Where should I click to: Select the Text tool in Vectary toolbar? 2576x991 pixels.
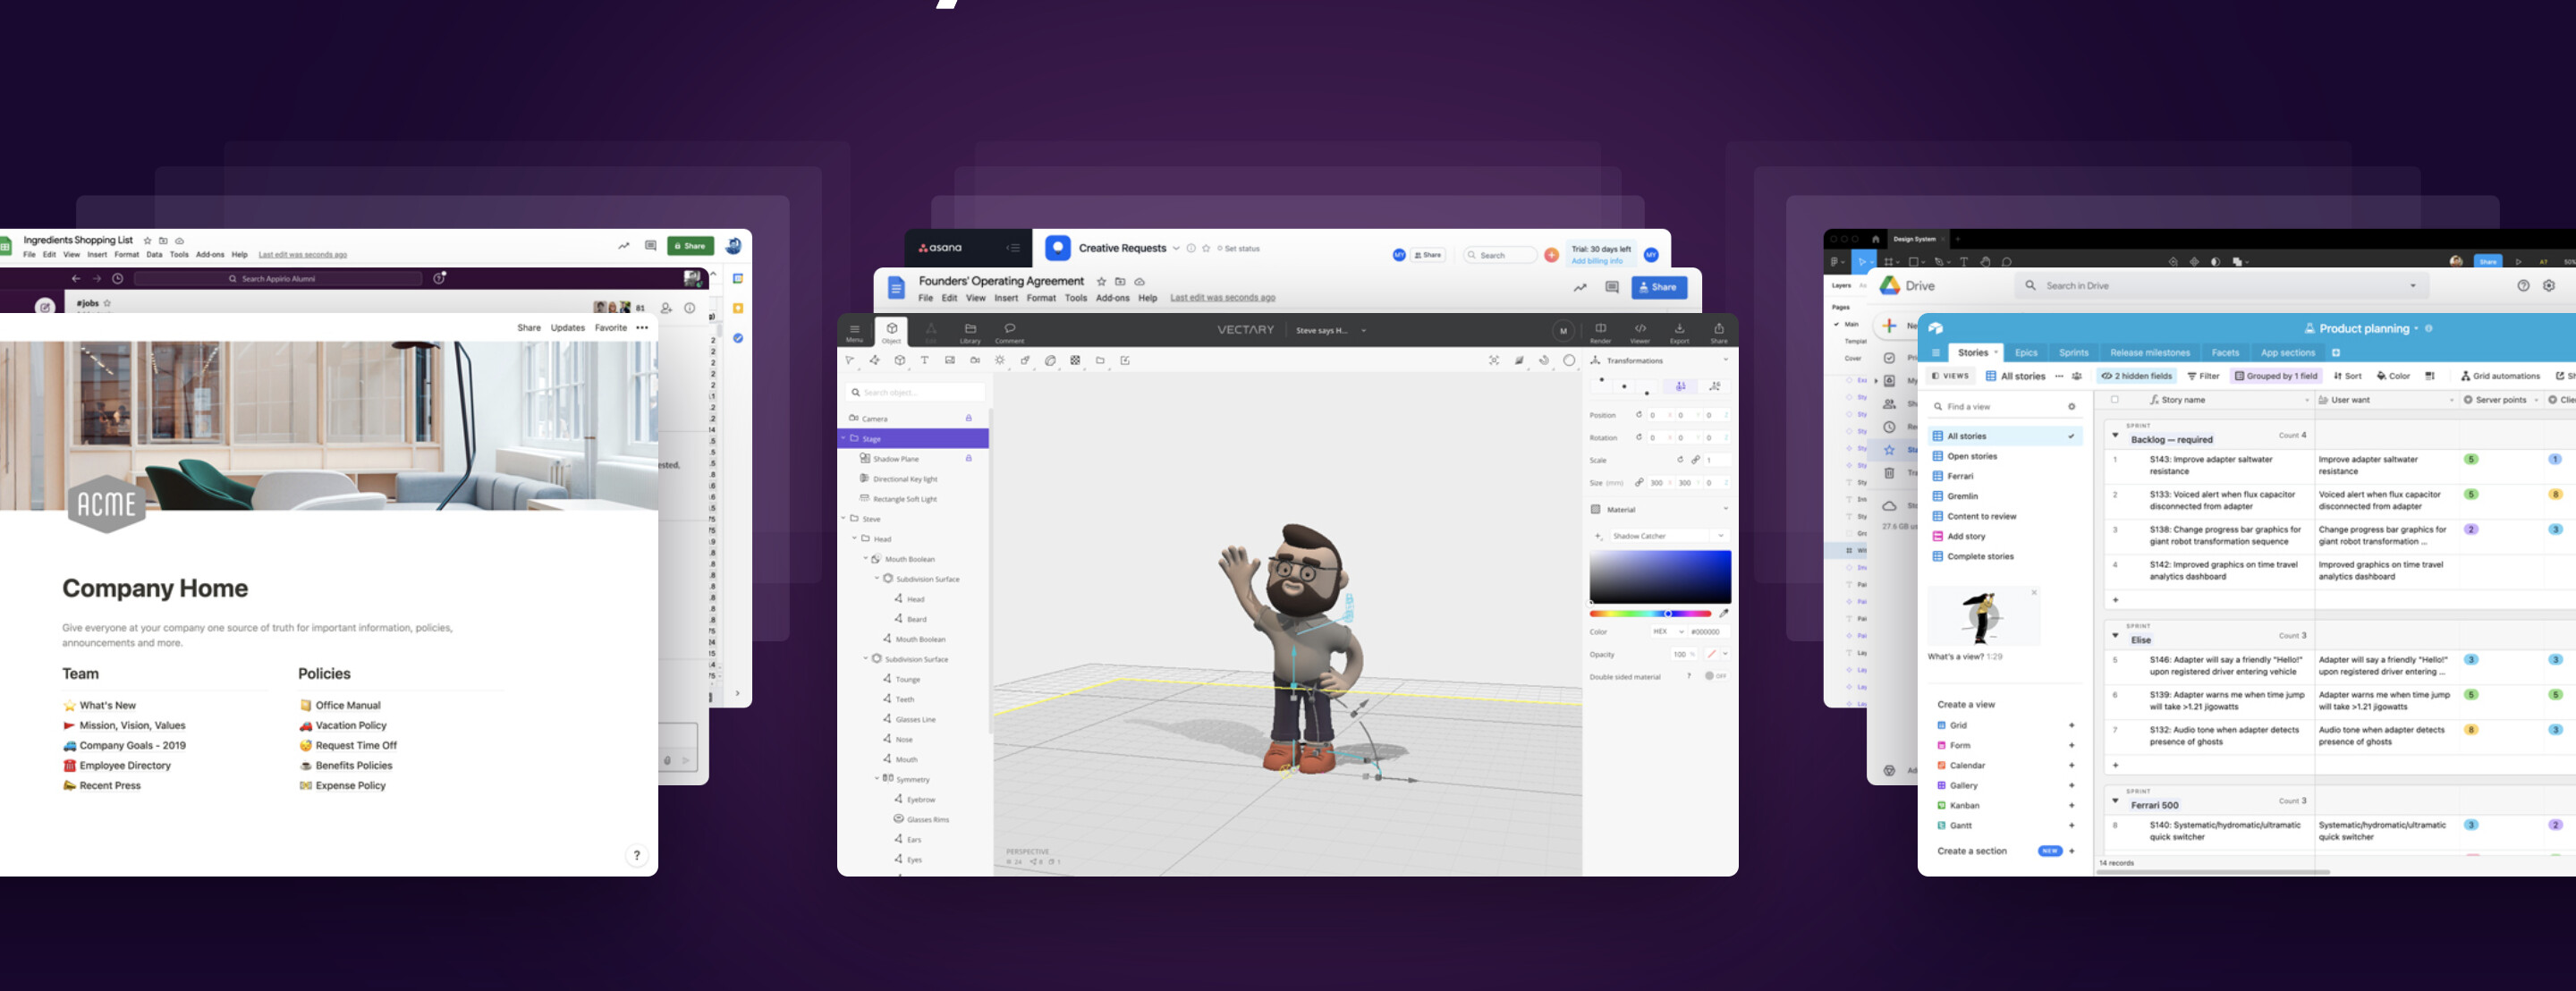[x=924, y=360]
